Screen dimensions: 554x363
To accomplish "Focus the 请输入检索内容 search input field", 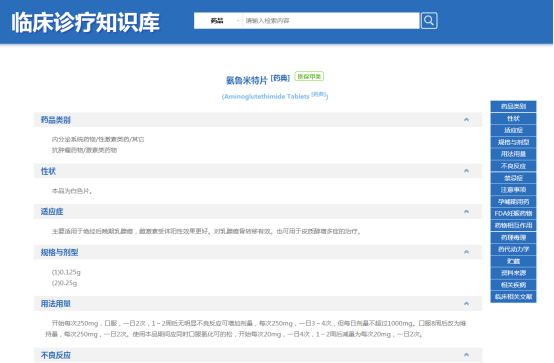I will tap(331, 21).
